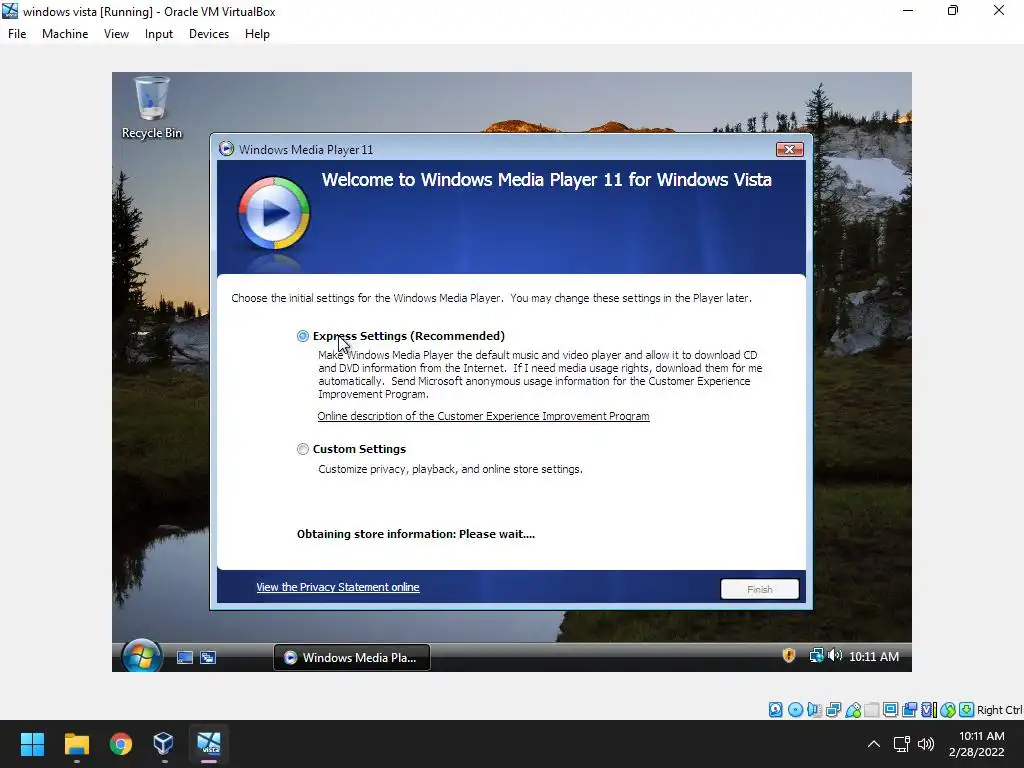
Task: Select Custom Settings radio button
Action: [x=302, y=449]
